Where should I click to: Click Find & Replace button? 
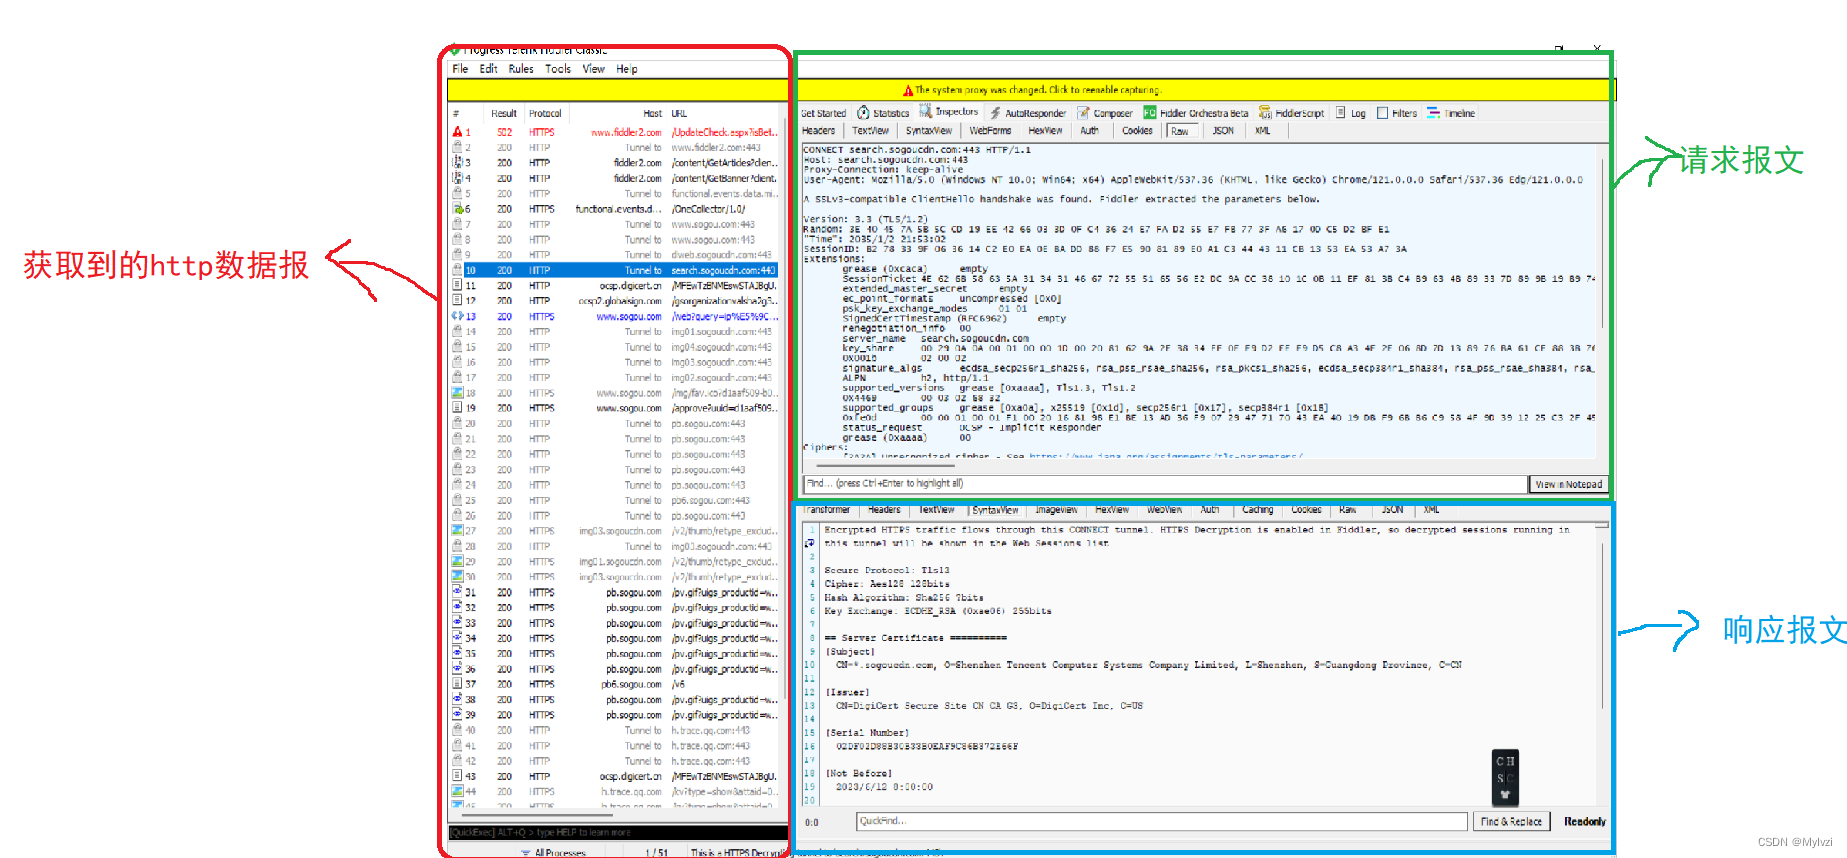pyautogui.click(x=1511, y=821)
